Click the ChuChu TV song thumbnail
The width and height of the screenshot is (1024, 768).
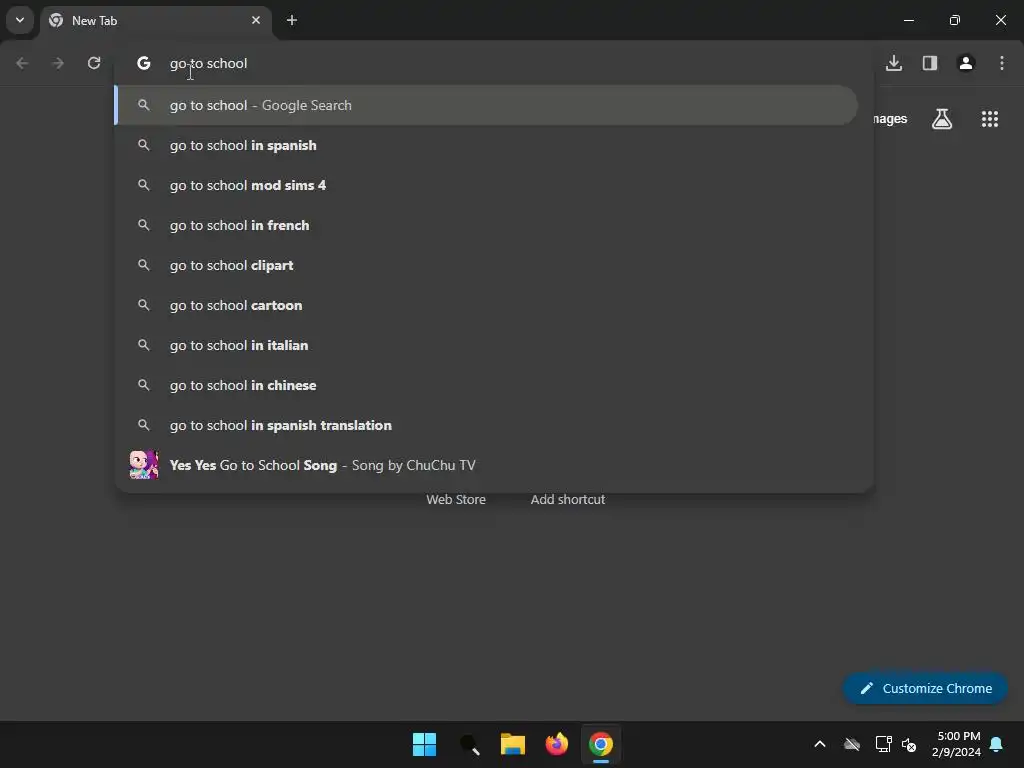(x=144, y=465)
